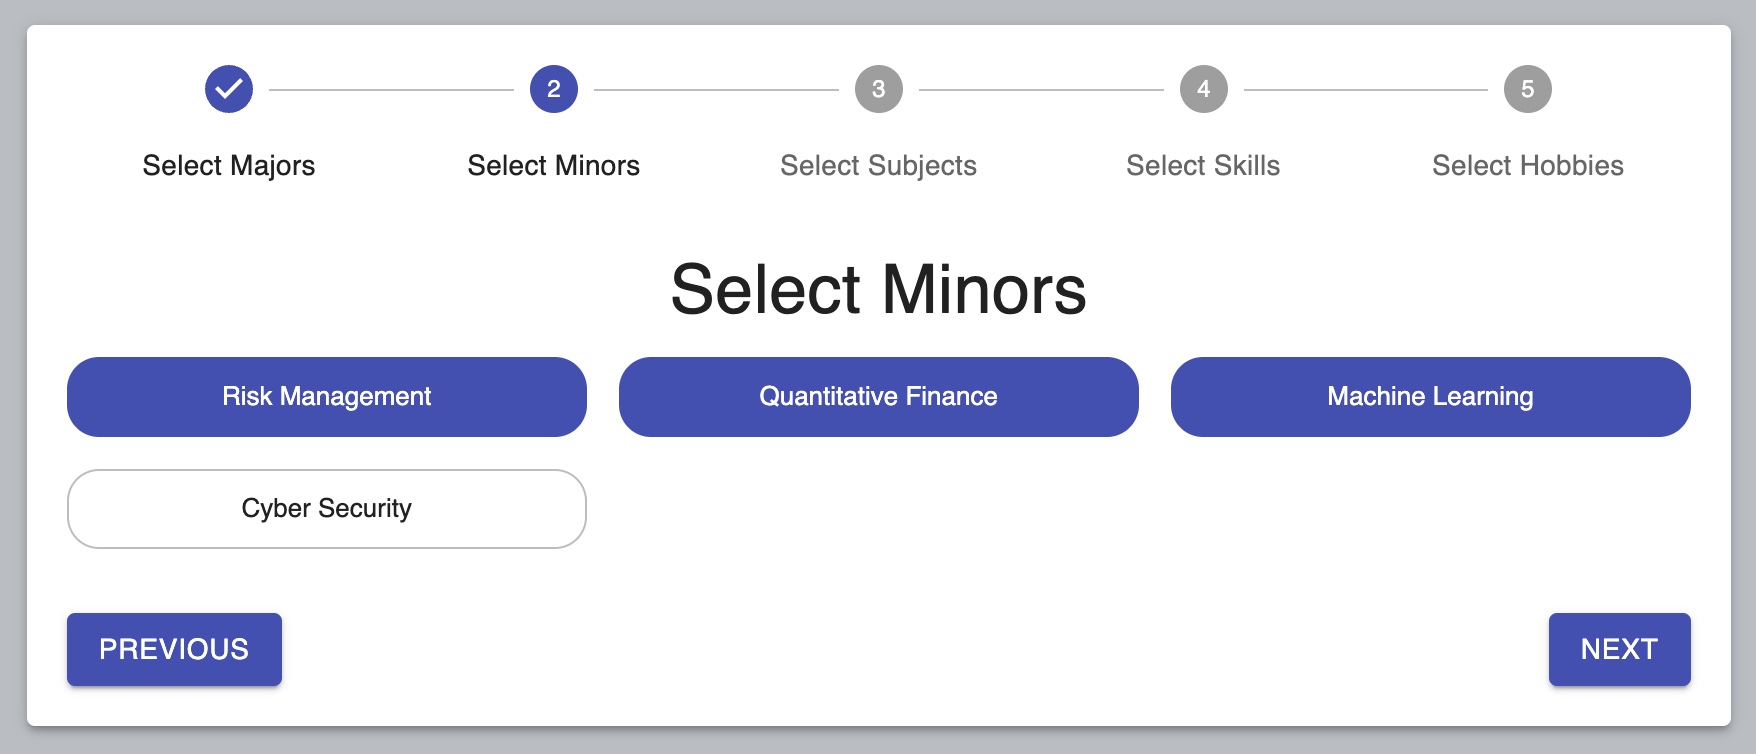This screenshot has width=1756, height=754.
Task: Go to the Select Majors step label
Action: pyautogui.click(x=229, y=165)
